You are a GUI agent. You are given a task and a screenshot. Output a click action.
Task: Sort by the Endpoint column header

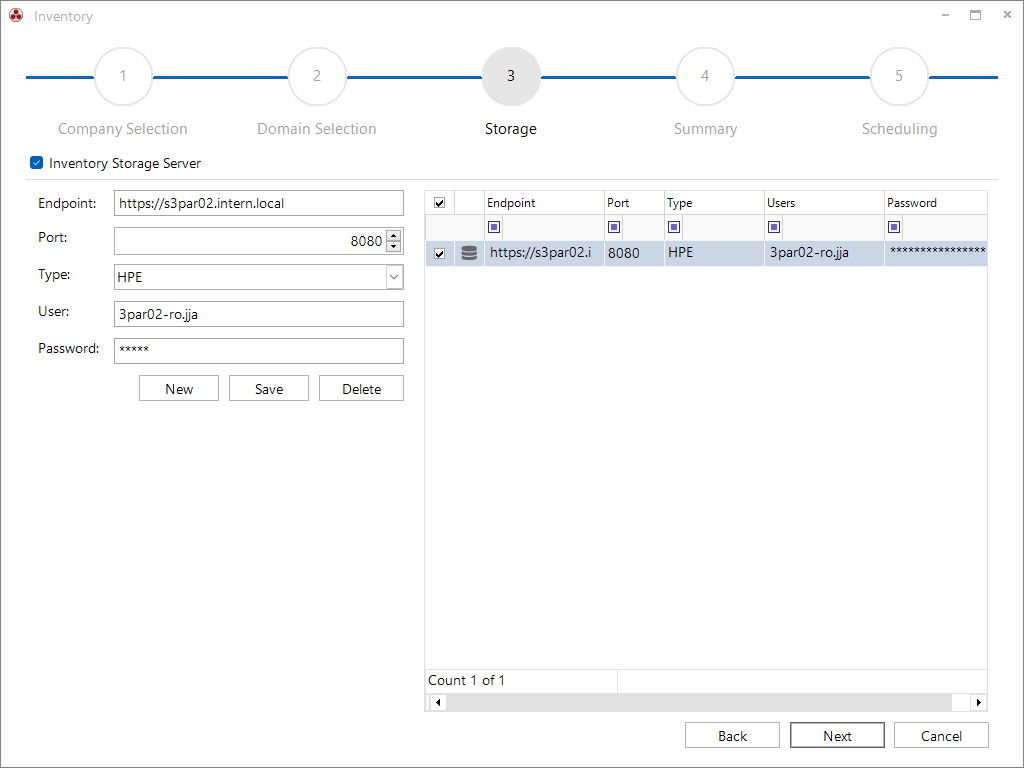pyautogui.click(x=544, y=203)
